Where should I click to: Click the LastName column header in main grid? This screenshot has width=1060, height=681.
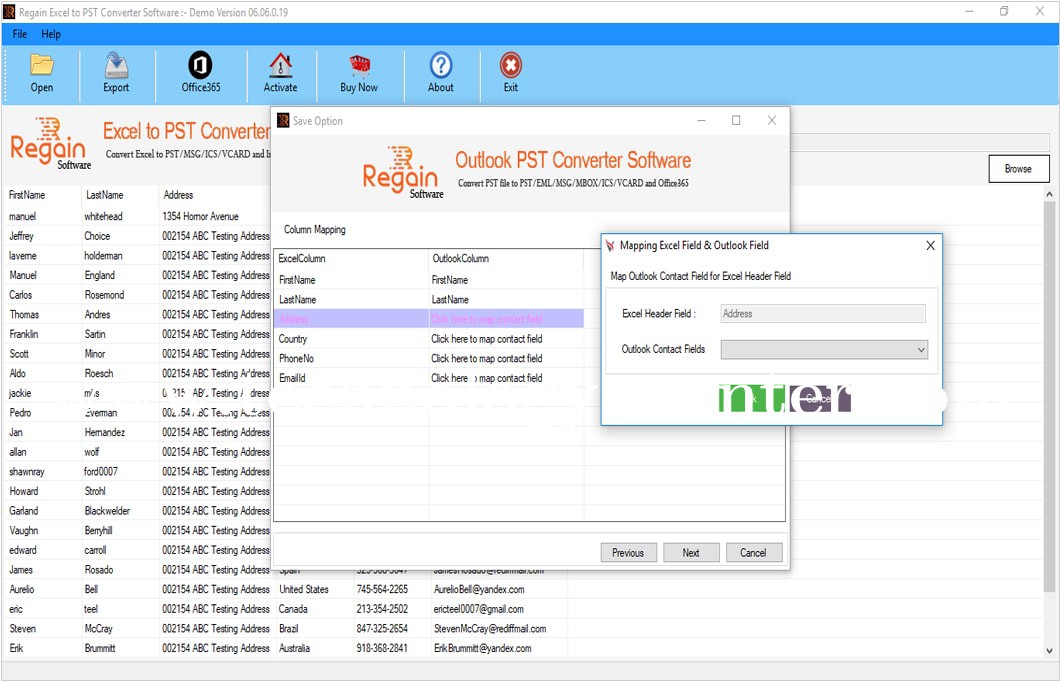105,195
